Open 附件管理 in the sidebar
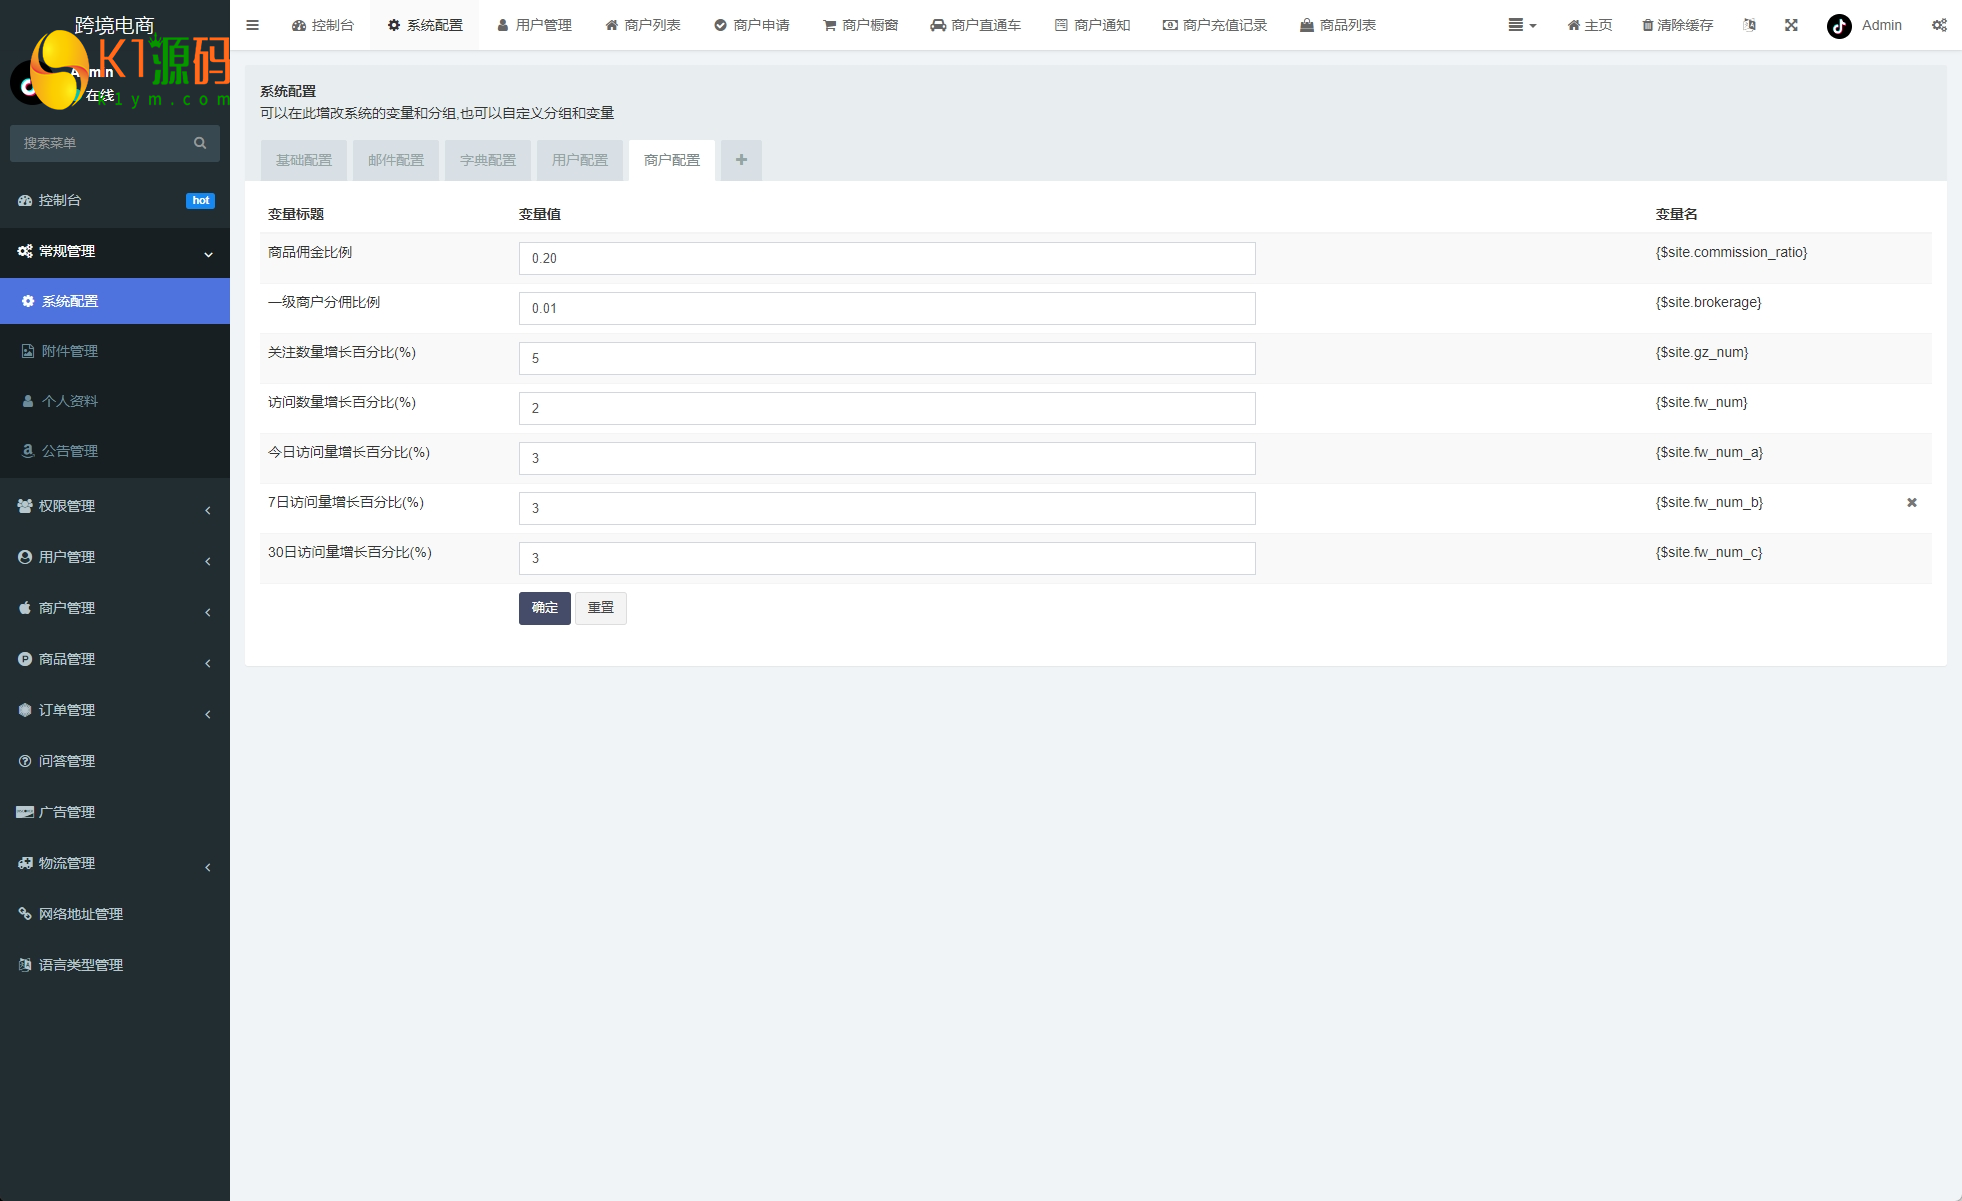Screen dimensions: 1962x1201 click(70, 351)
